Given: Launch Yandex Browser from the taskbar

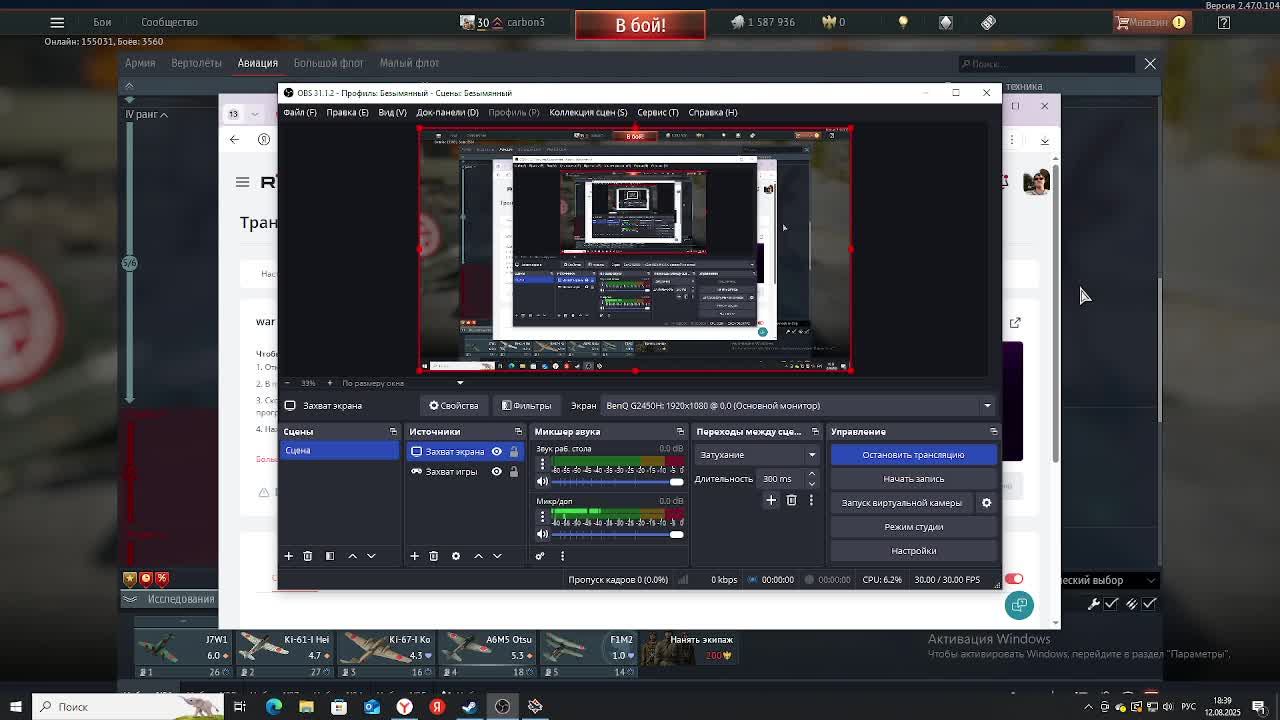Looking at the screenshot, I should pyautogui.click(x=404, y=707).
